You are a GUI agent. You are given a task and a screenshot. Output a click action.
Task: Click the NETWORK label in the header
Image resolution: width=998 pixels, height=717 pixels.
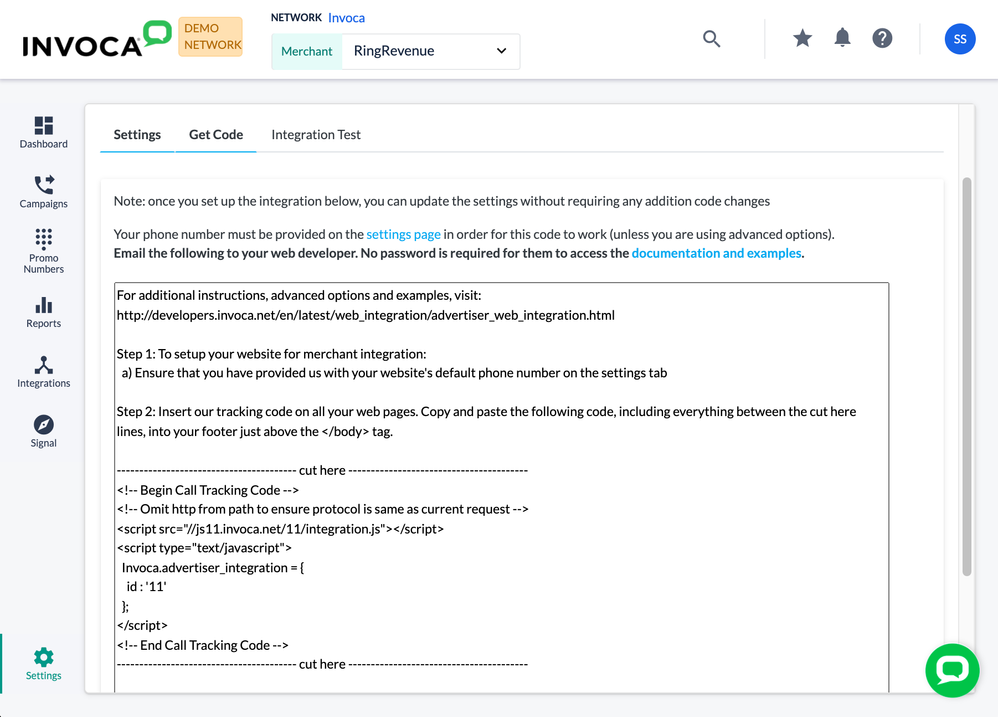point(296,17)
